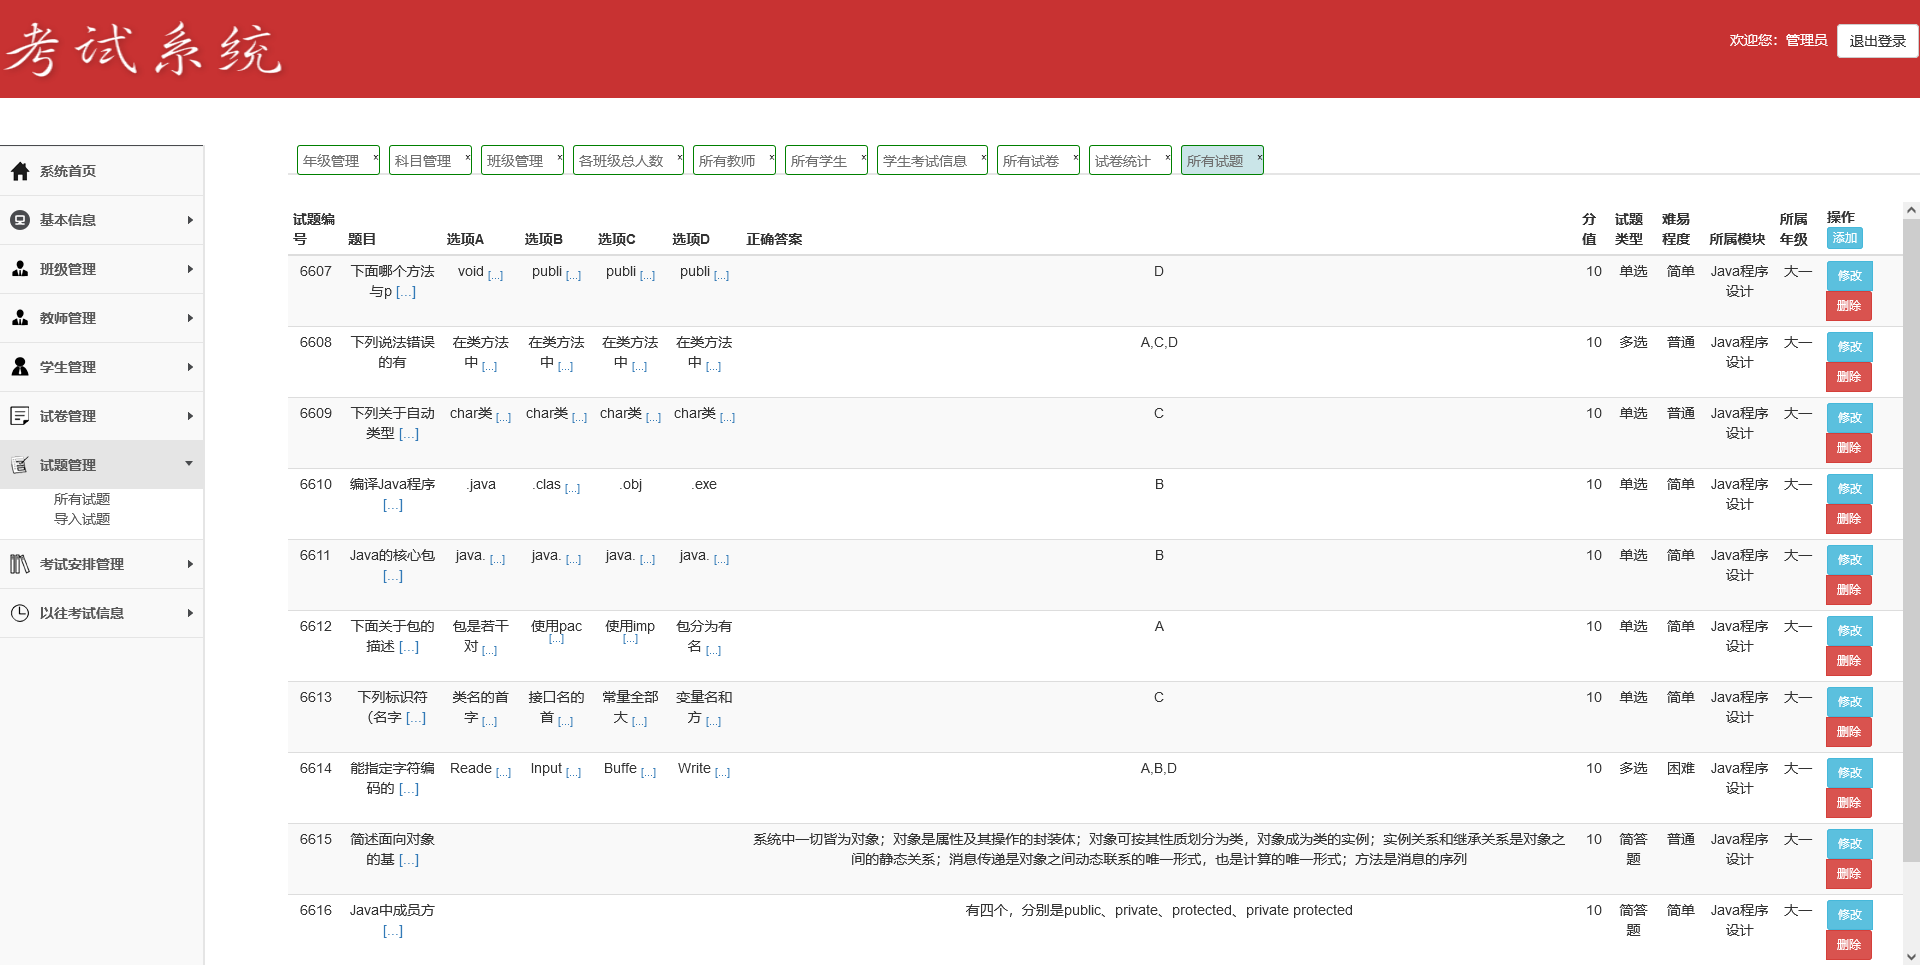Expand truncated option D of question 6614
Screen dimensions: 1920x965
tap(723, 772)
